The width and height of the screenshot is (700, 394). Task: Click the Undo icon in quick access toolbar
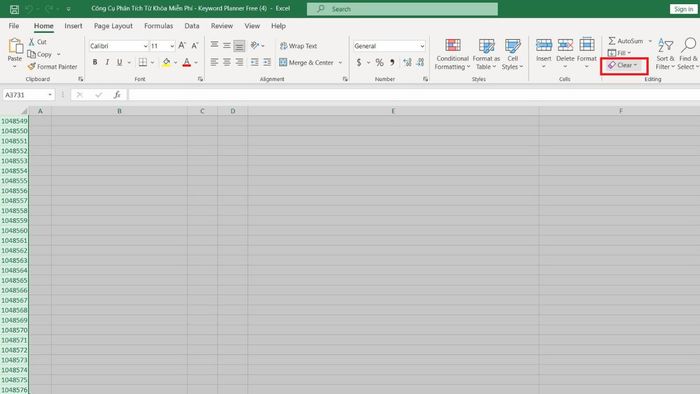point(29,9)
